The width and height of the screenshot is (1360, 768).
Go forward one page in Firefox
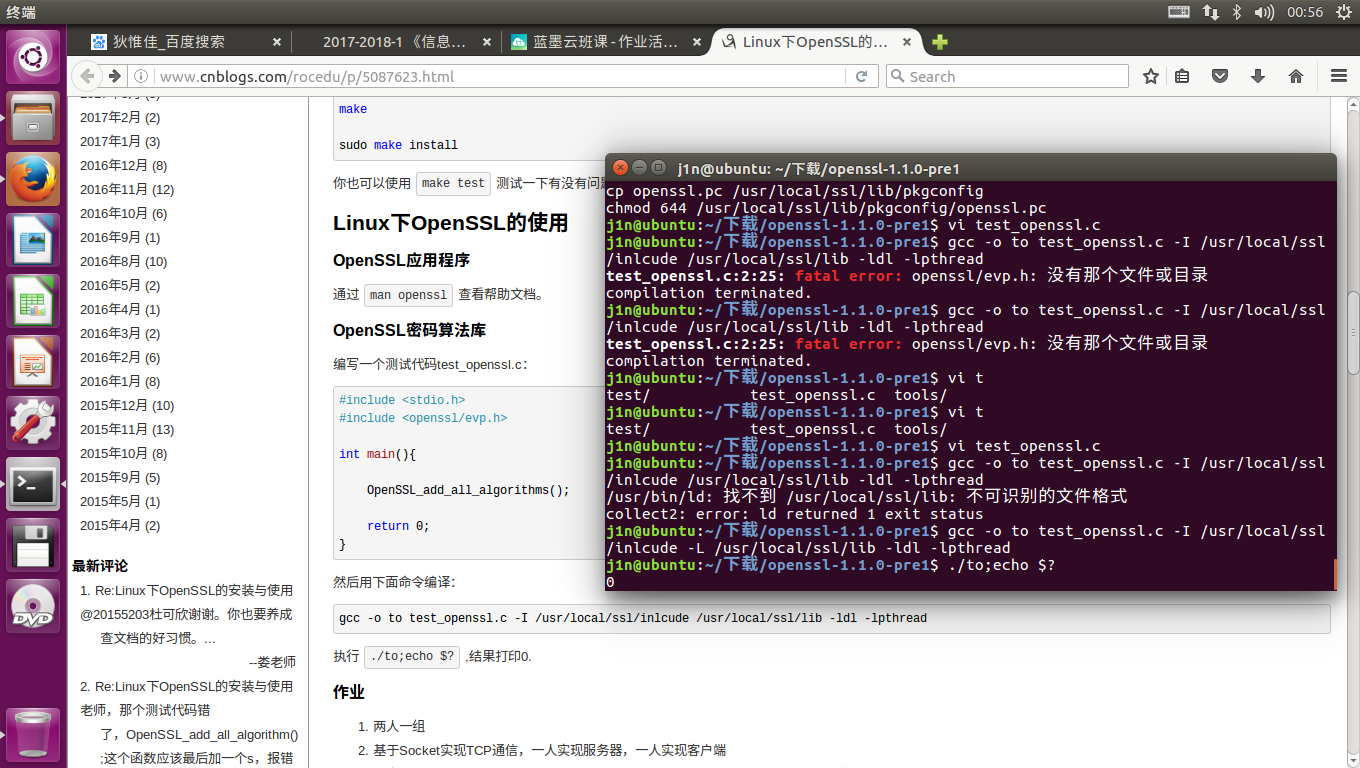pyautogui.click(x=114, y=76)
